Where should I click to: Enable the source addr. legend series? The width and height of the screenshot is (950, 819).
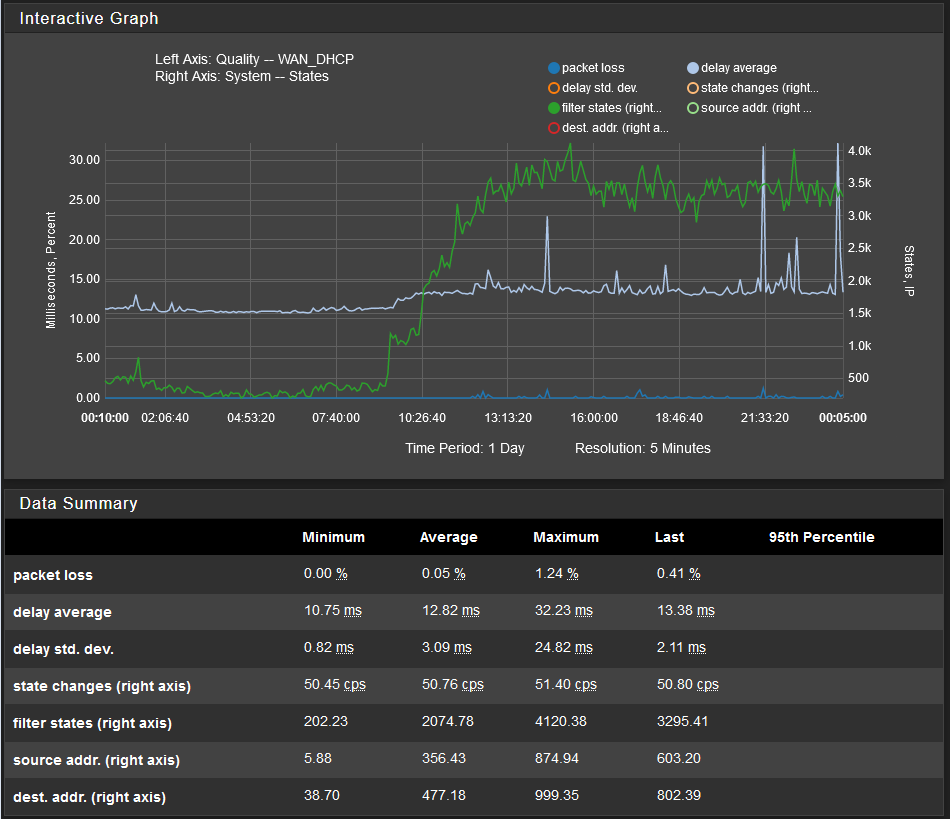749,108
